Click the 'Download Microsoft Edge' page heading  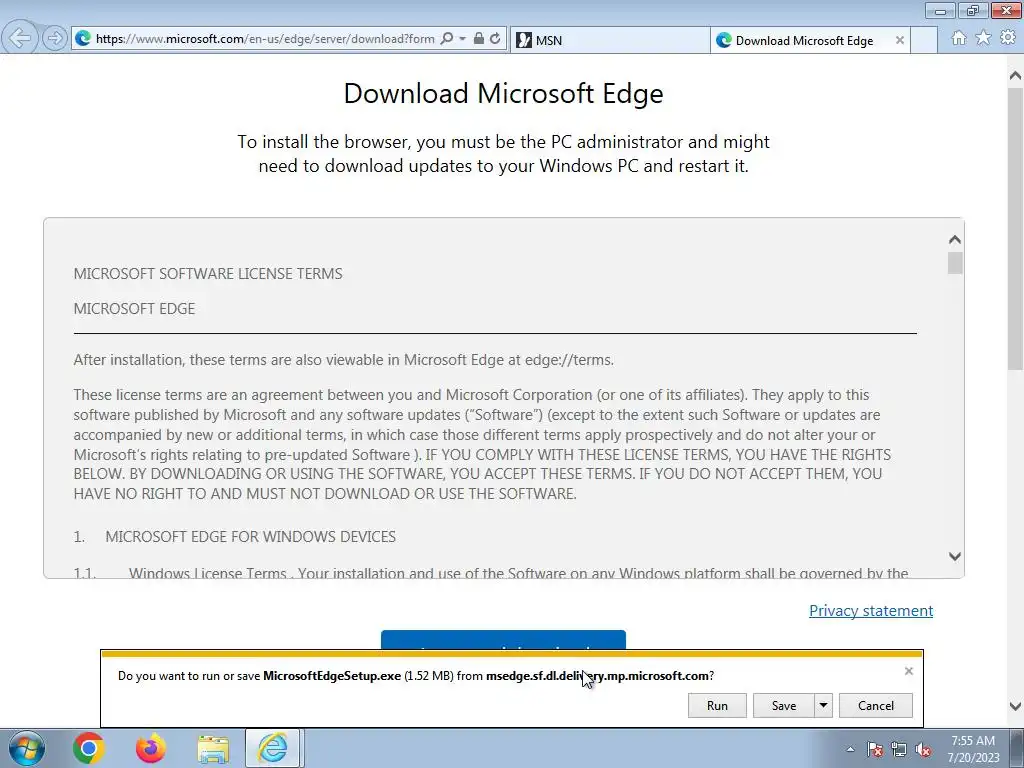pyautogui.click(x=504, y=93)
